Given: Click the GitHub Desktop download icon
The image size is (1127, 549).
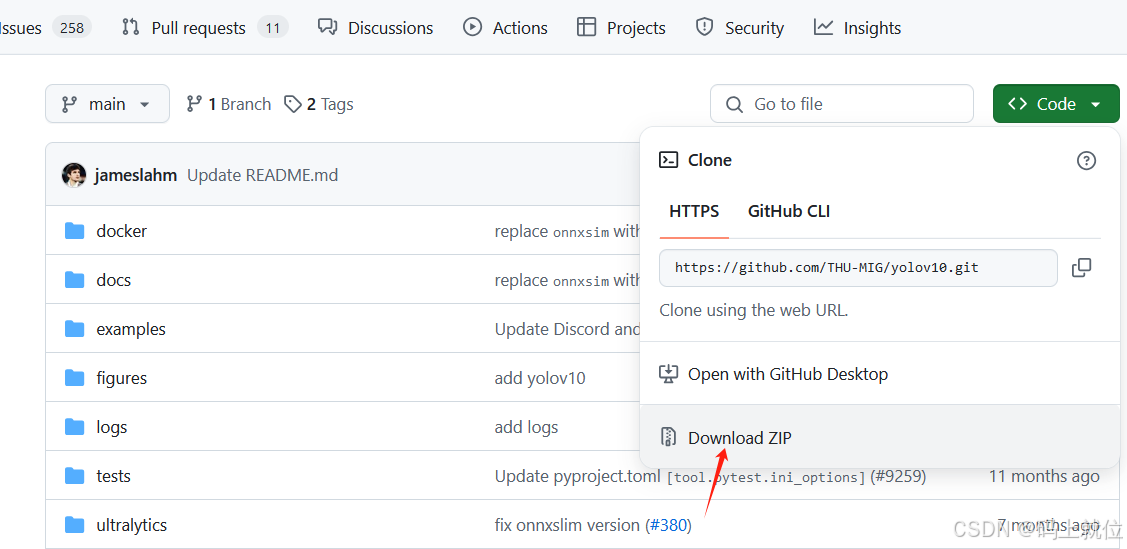Looking at the screenshot, I should click(668, 374).
